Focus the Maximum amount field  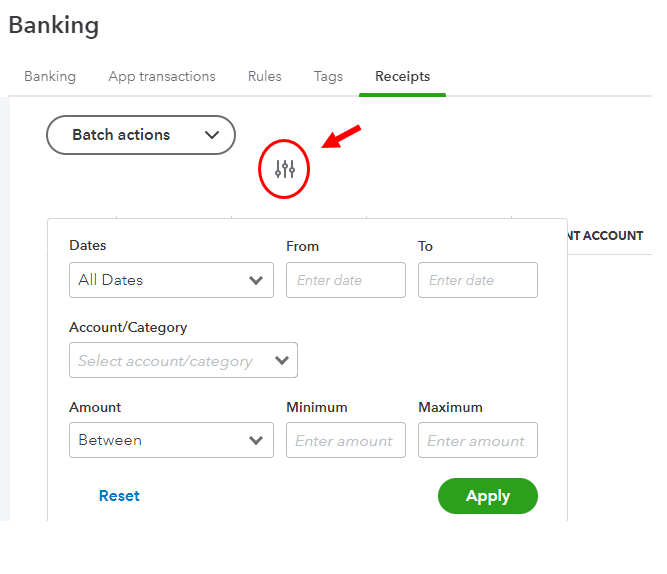tap(477, 440)
